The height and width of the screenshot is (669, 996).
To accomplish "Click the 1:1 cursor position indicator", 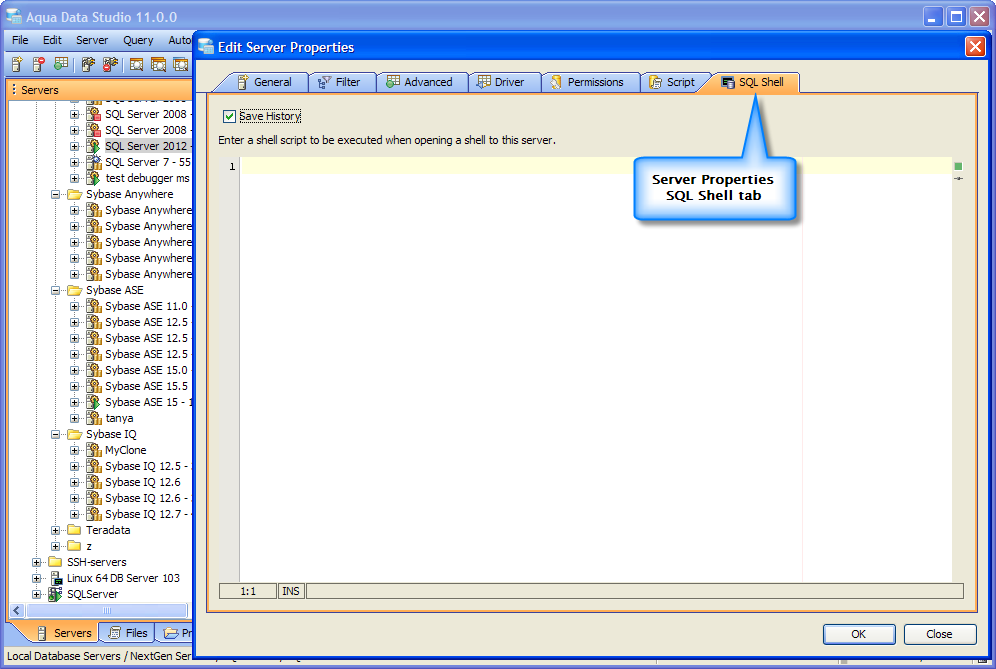I will tap(248, 591).
